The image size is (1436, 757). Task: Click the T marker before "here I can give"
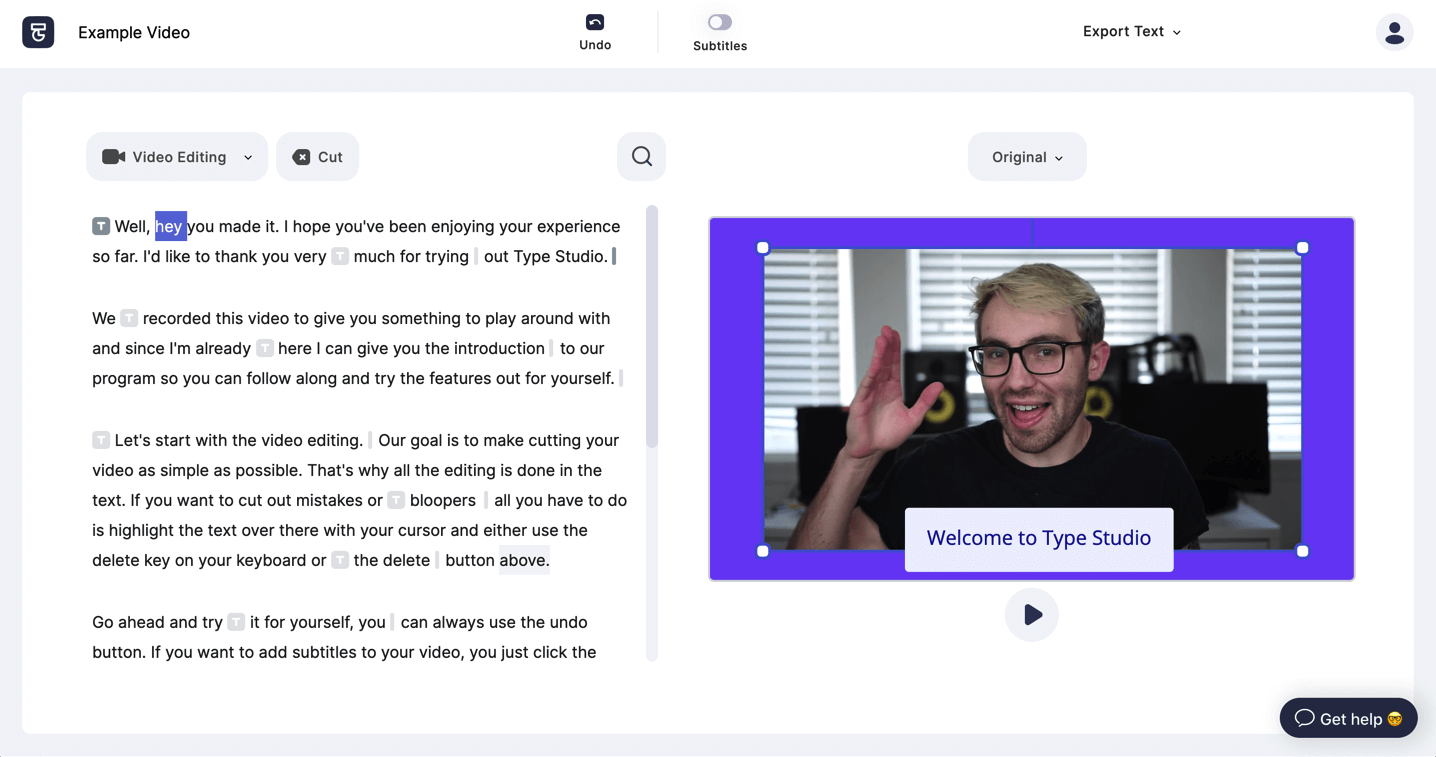(264, 348)
